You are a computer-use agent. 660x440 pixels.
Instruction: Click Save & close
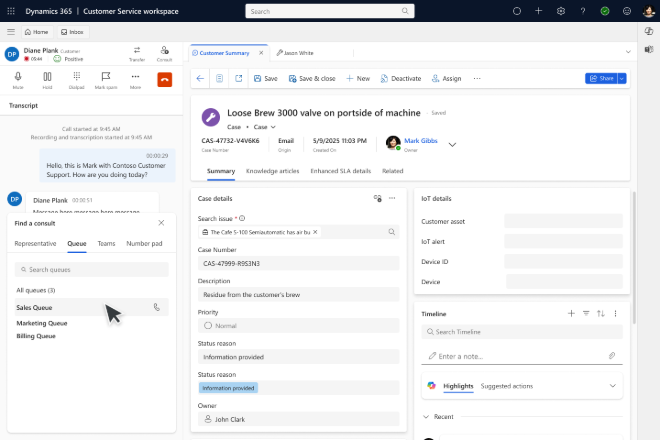click(x=312, y=79)
